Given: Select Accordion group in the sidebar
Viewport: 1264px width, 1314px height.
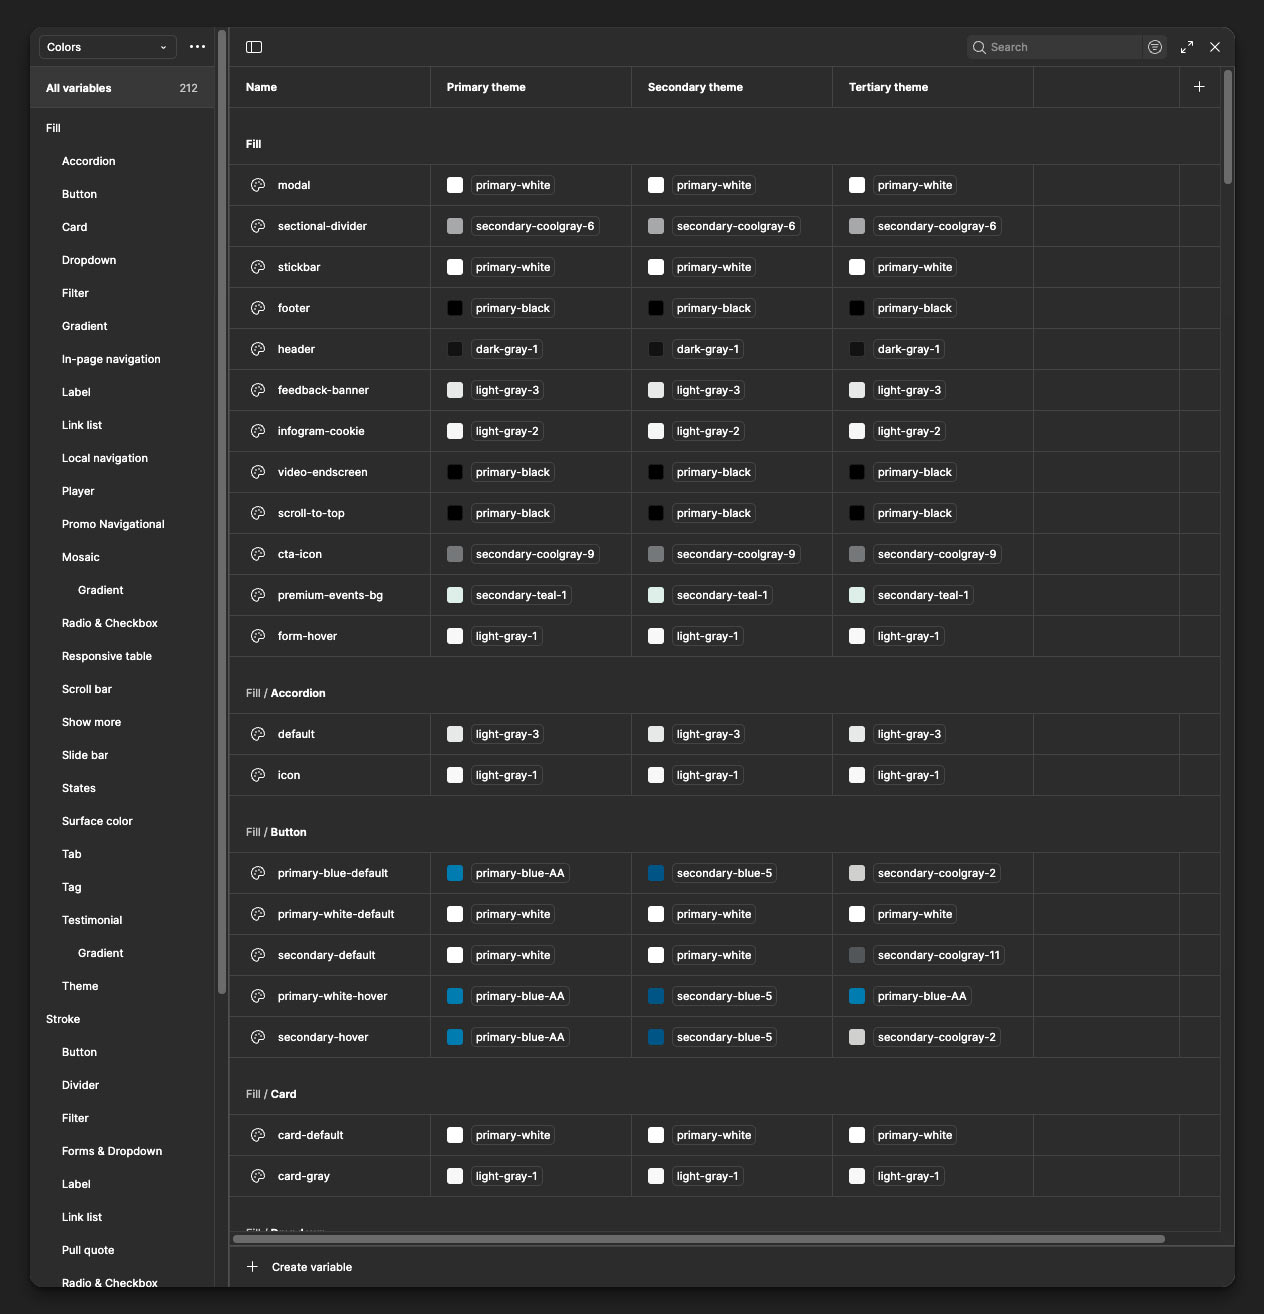Looking at the screenshot, I should 88,161.
